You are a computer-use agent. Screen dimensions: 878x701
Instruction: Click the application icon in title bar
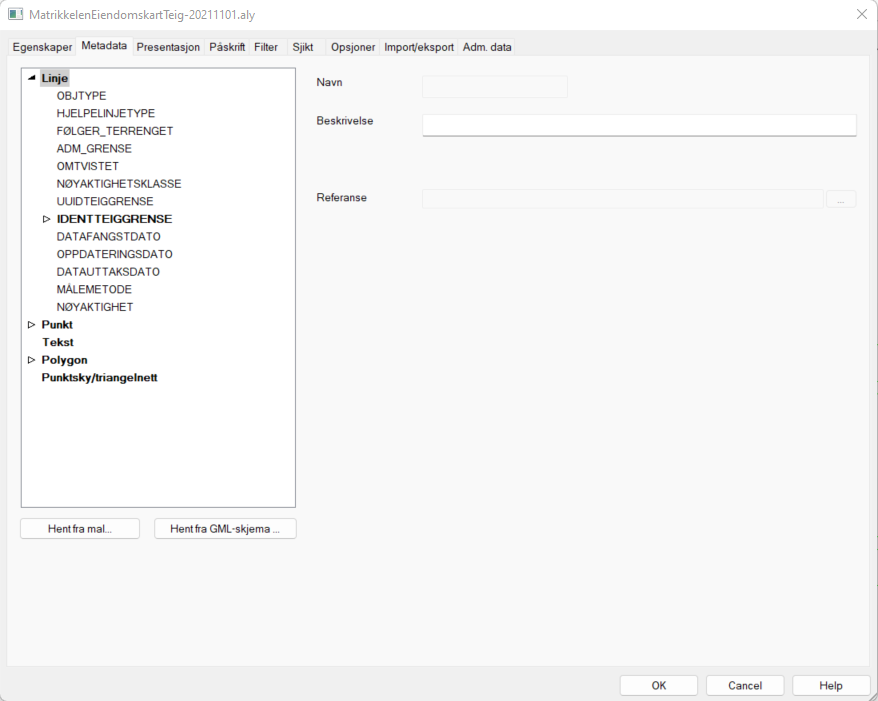point(15,14)
